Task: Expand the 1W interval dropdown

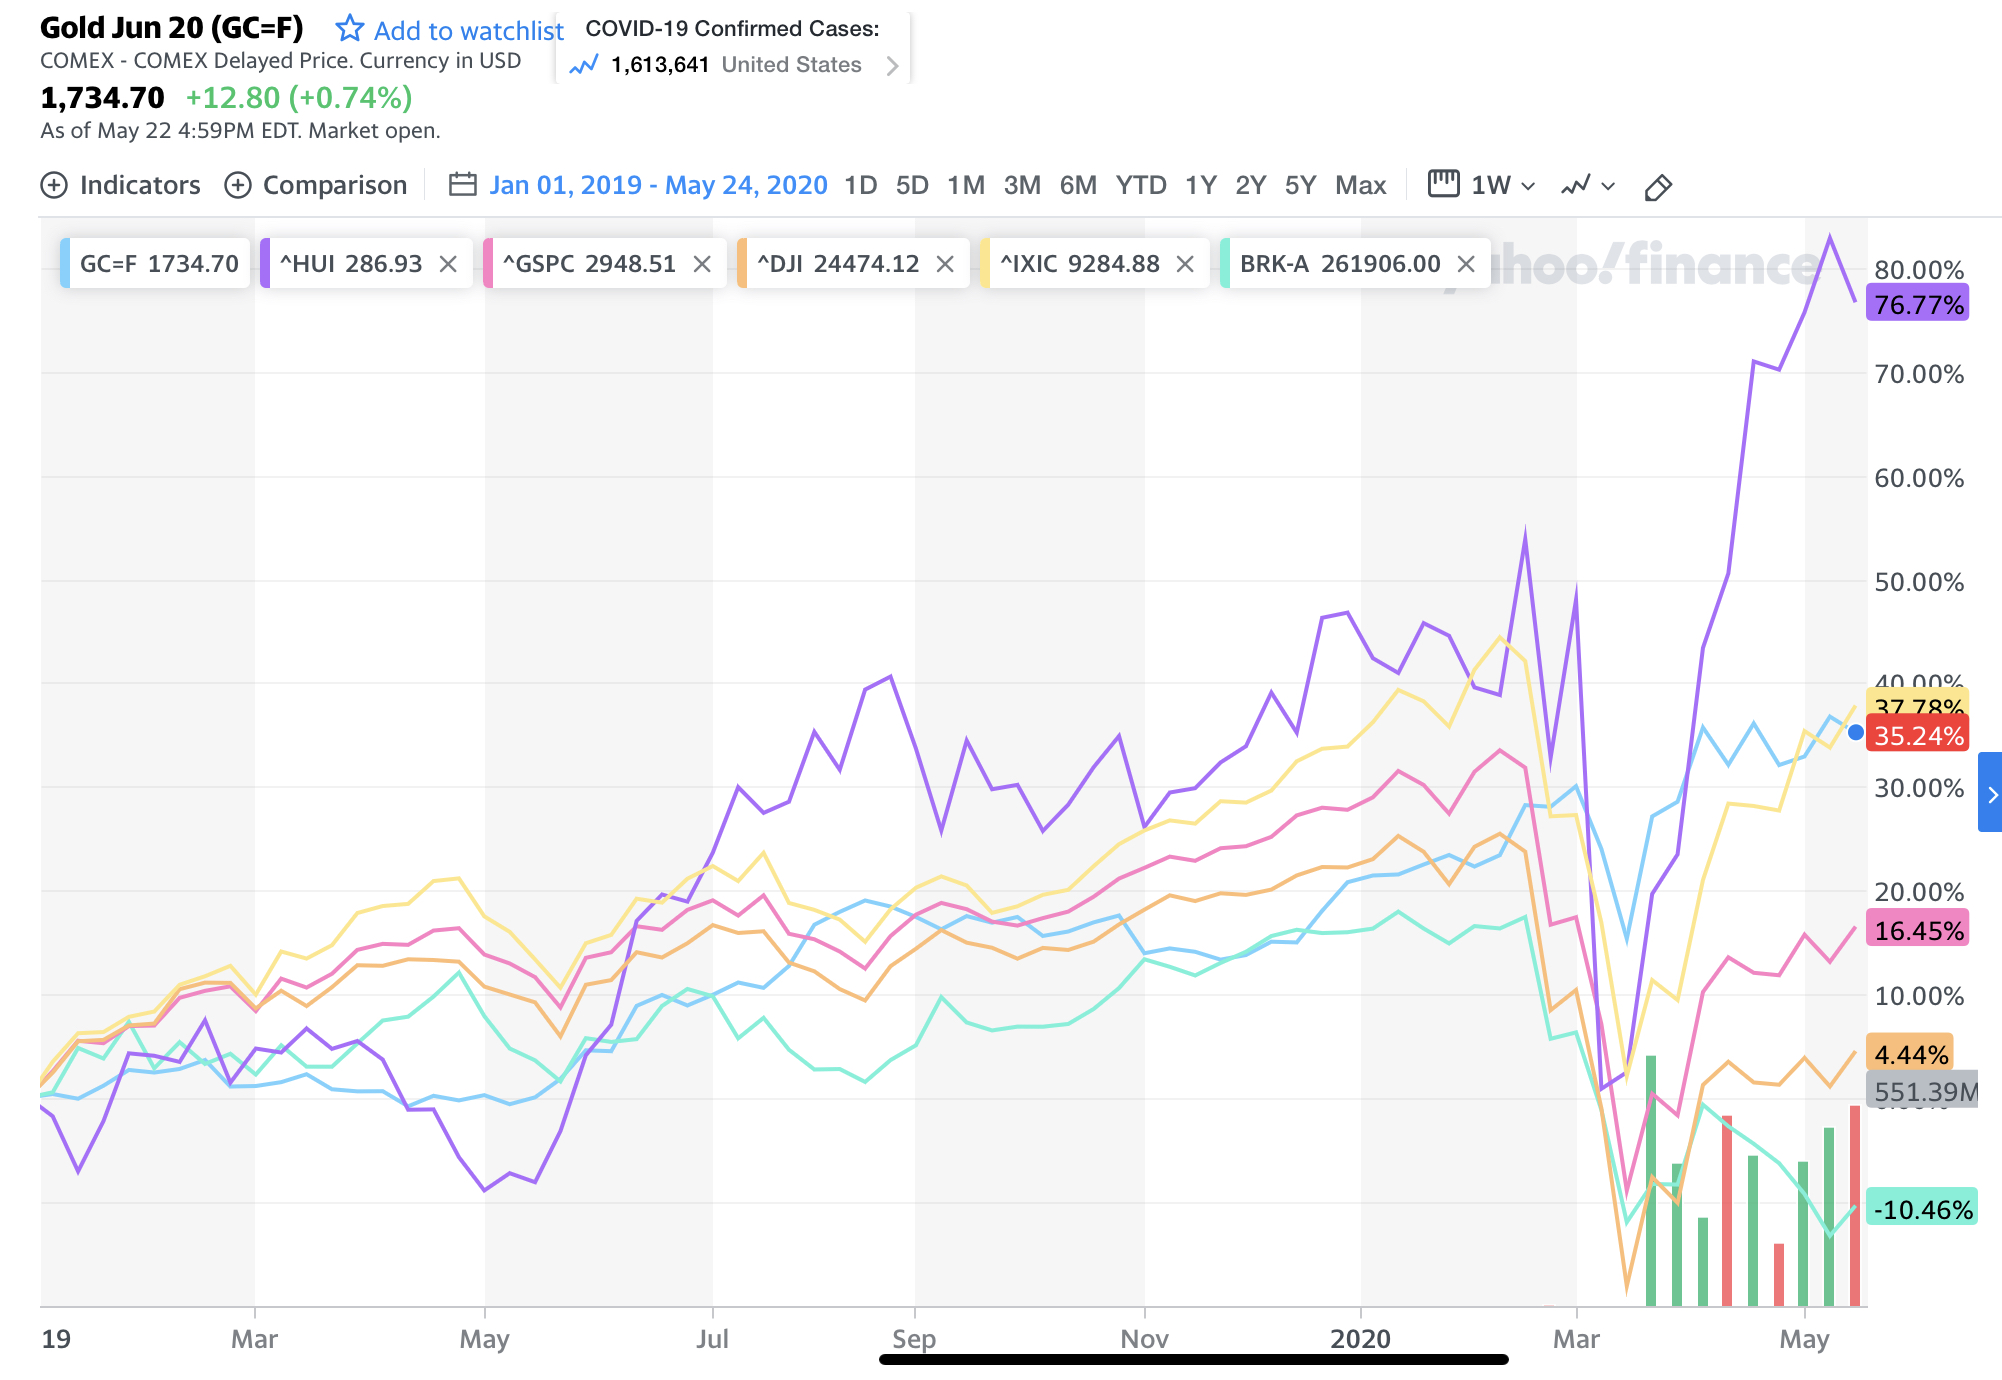Action: pyautogui.click(x=1528, y=187)
